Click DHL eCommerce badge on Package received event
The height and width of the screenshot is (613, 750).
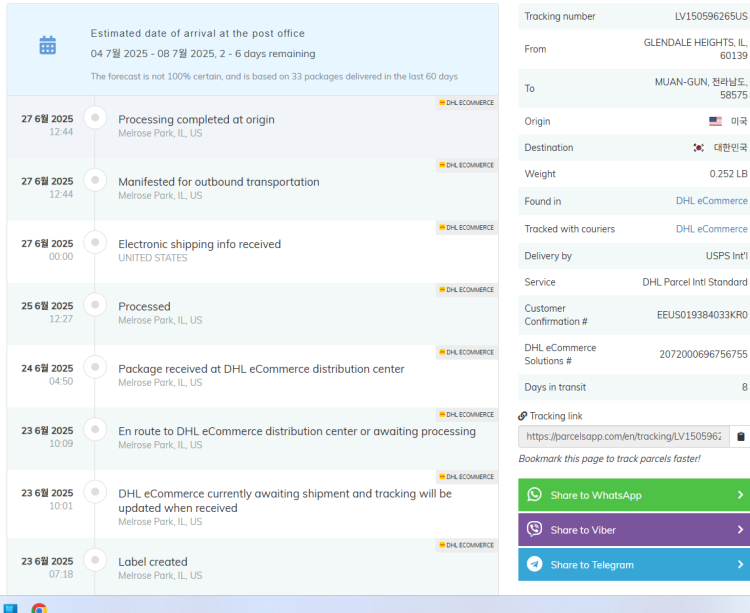(x=466, y=352)
